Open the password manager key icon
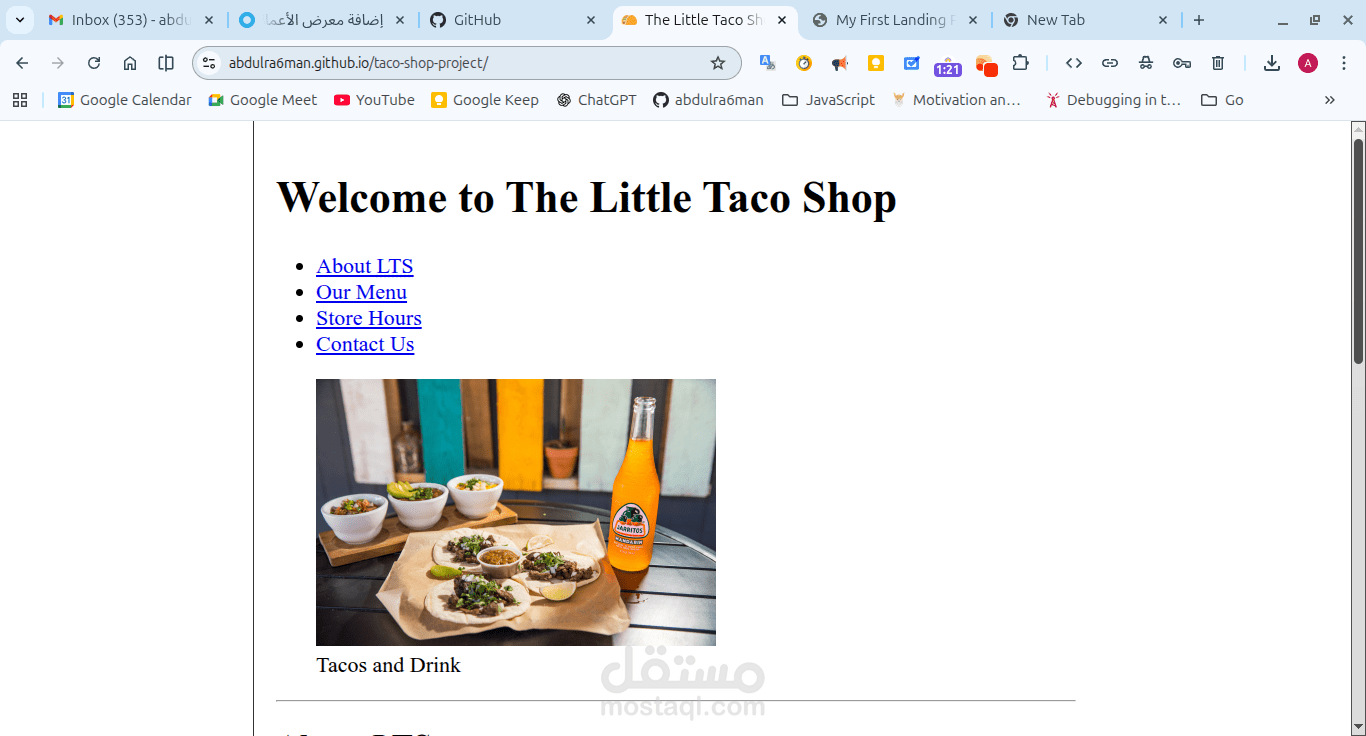Image resolution: width=1366 pixels, height=736 pixels. click(1181, 62)
